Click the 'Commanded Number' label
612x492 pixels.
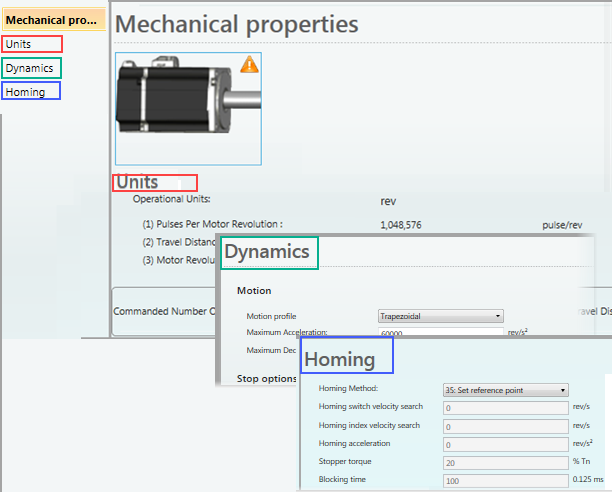pos(164,311)
